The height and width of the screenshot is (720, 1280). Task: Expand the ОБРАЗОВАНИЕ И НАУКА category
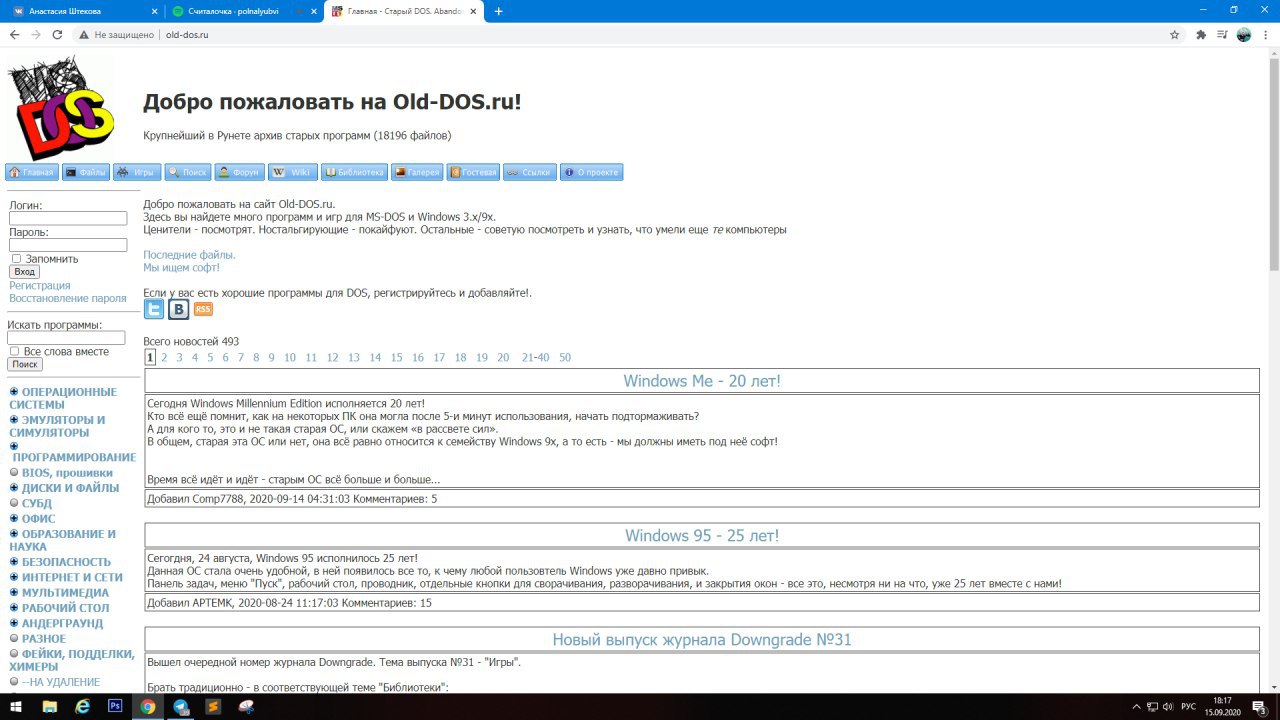coord(14,534)
